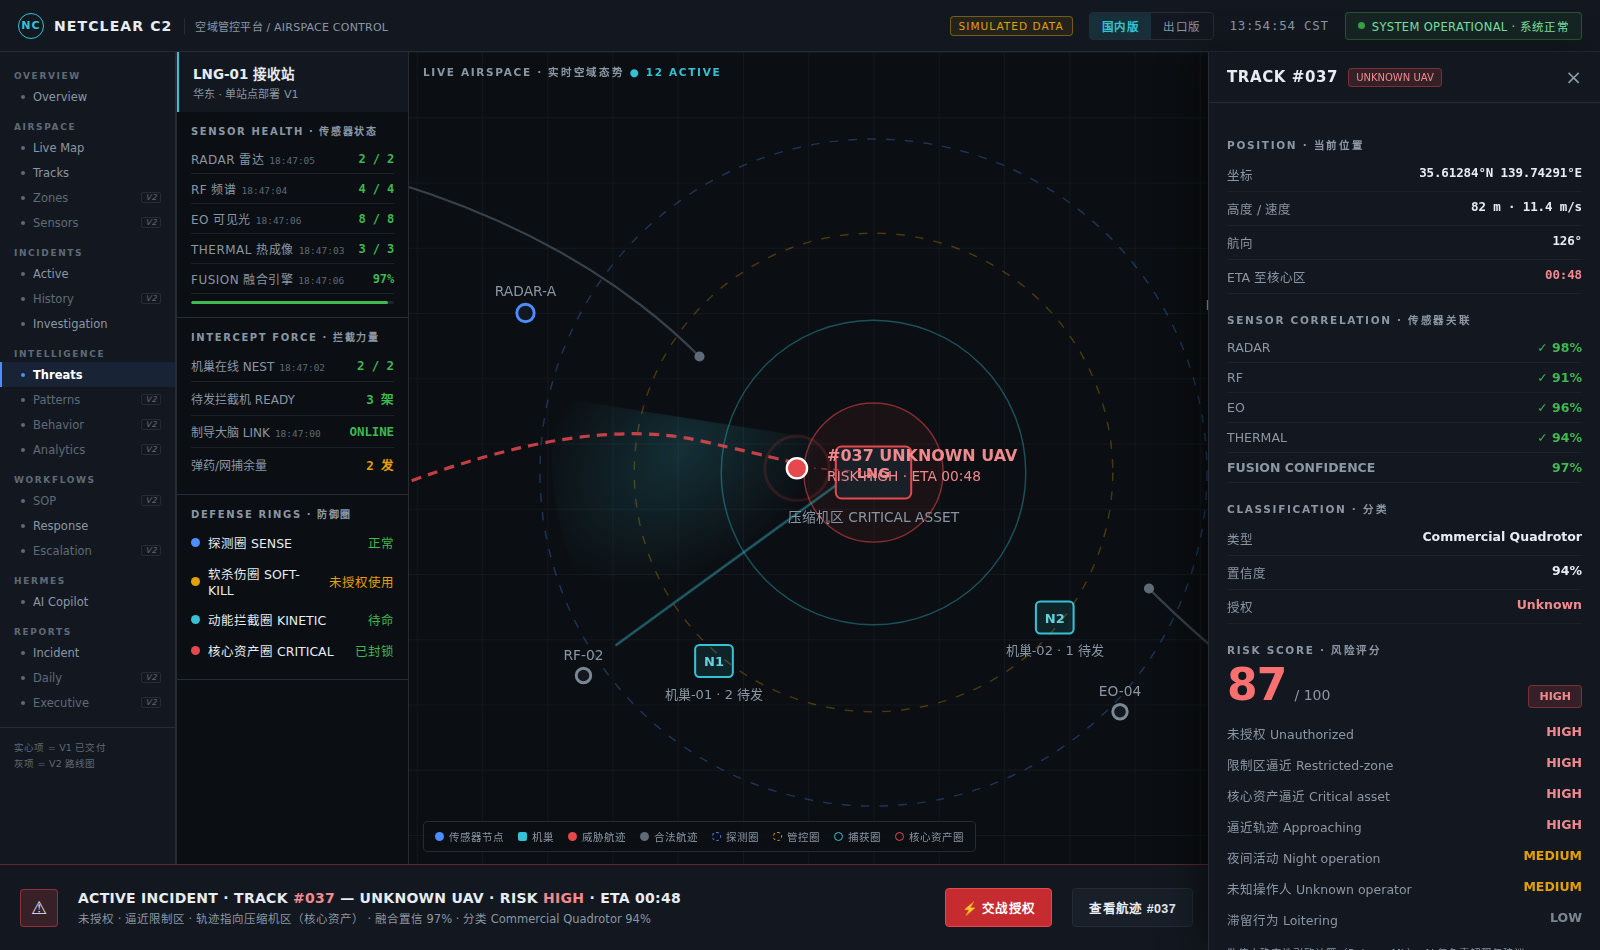The height and width of the screenshot is (950, 1600).
Task: Click the NC logo icon
Action: (x=31, y=26)
